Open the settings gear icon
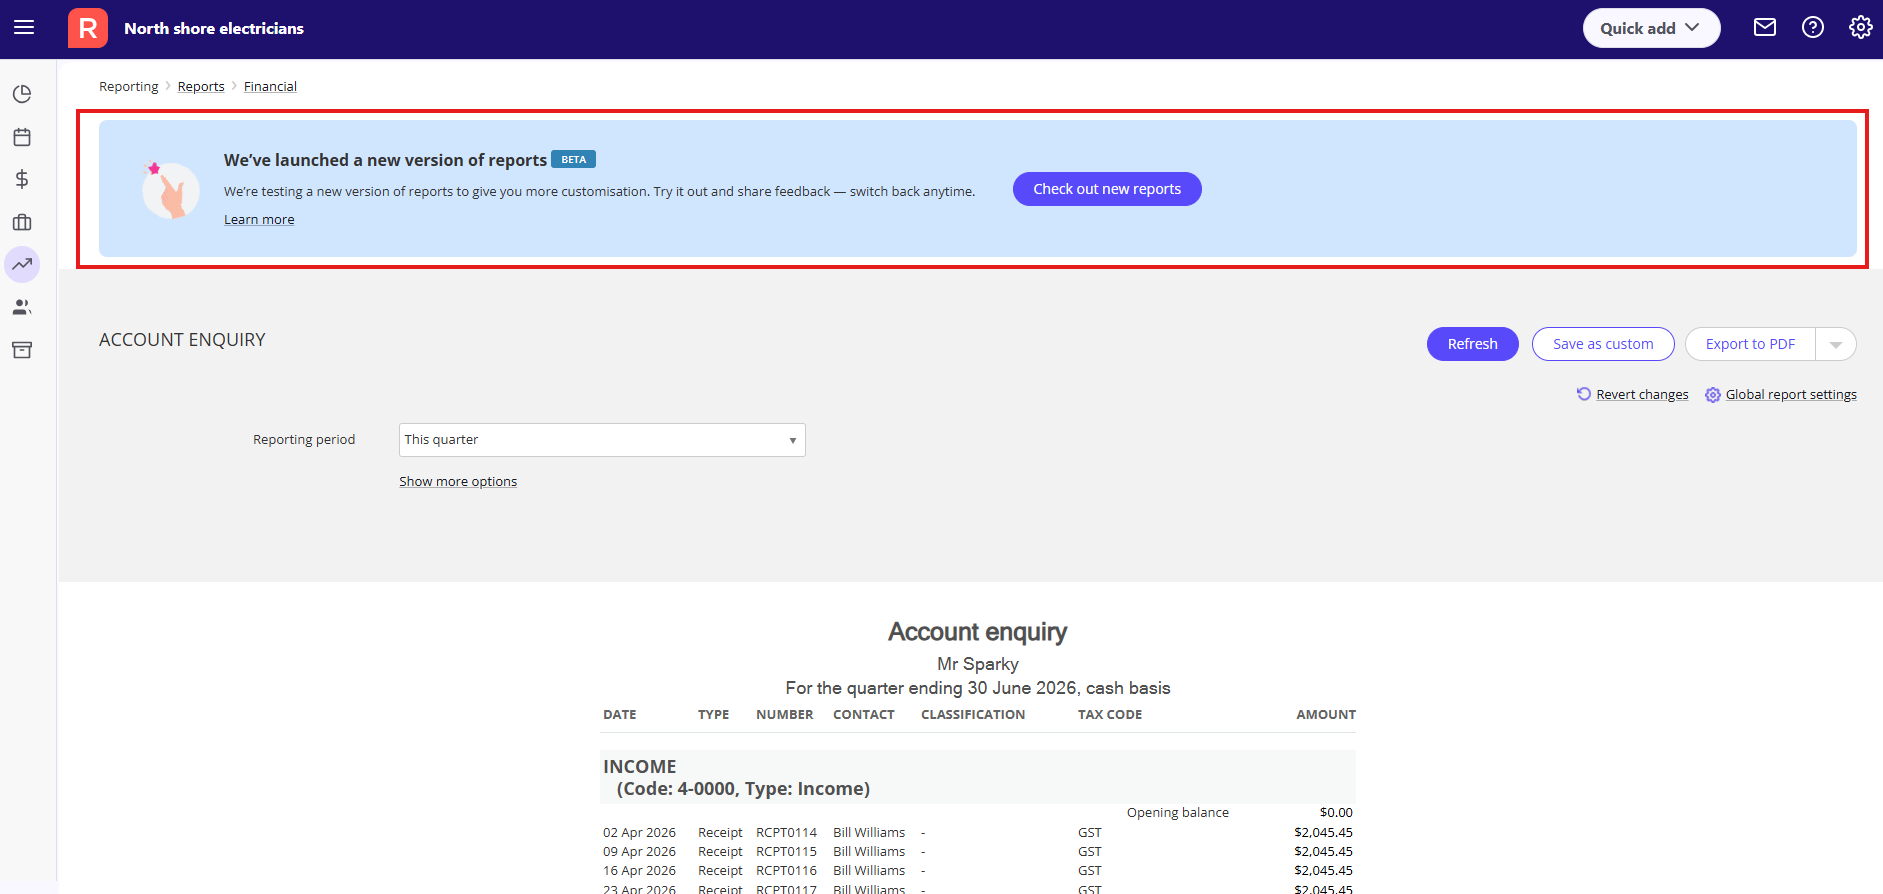1883x894 pixels. [1861, 28]
